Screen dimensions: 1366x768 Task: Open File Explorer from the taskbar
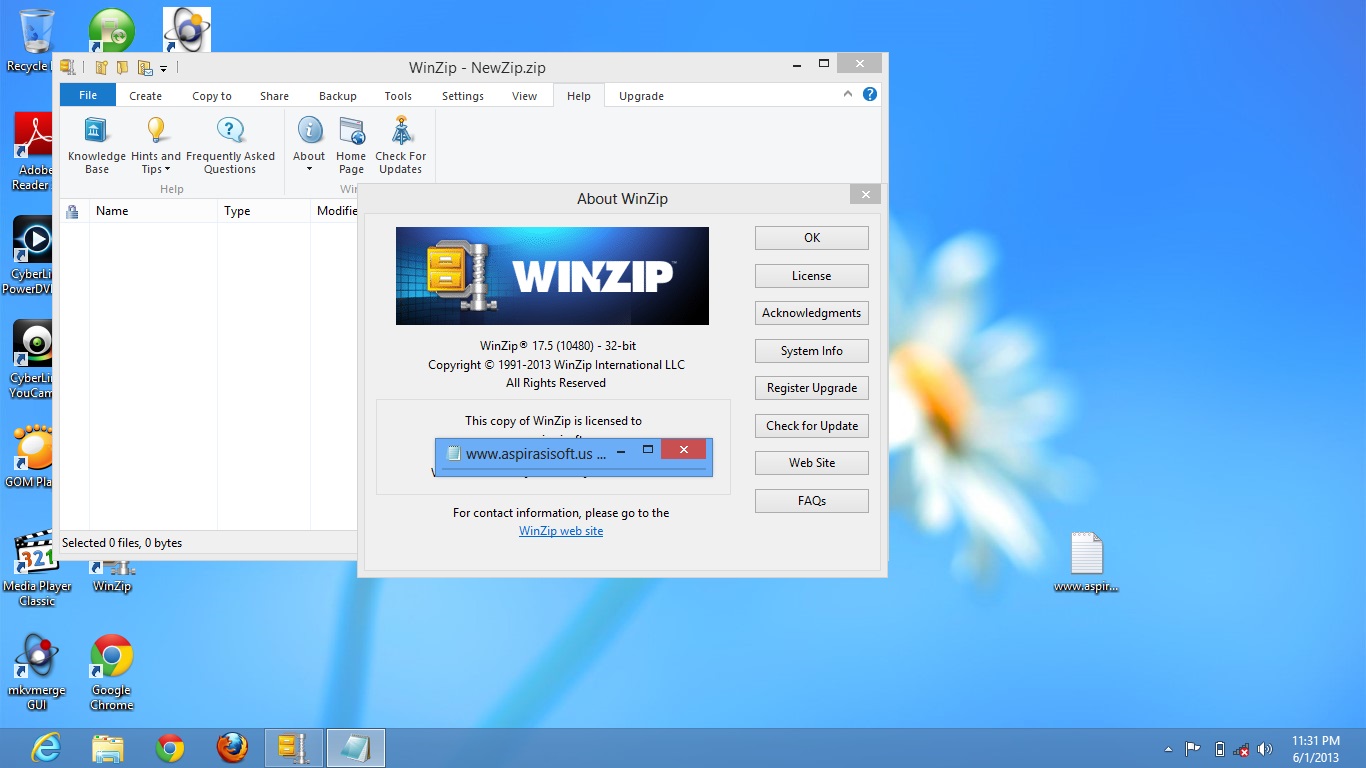pos(108,748)
